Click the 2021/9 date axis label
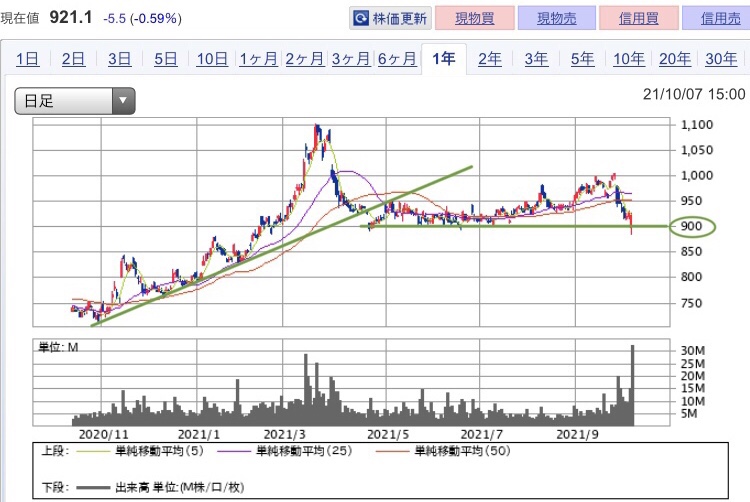 (x=577, y=435)
